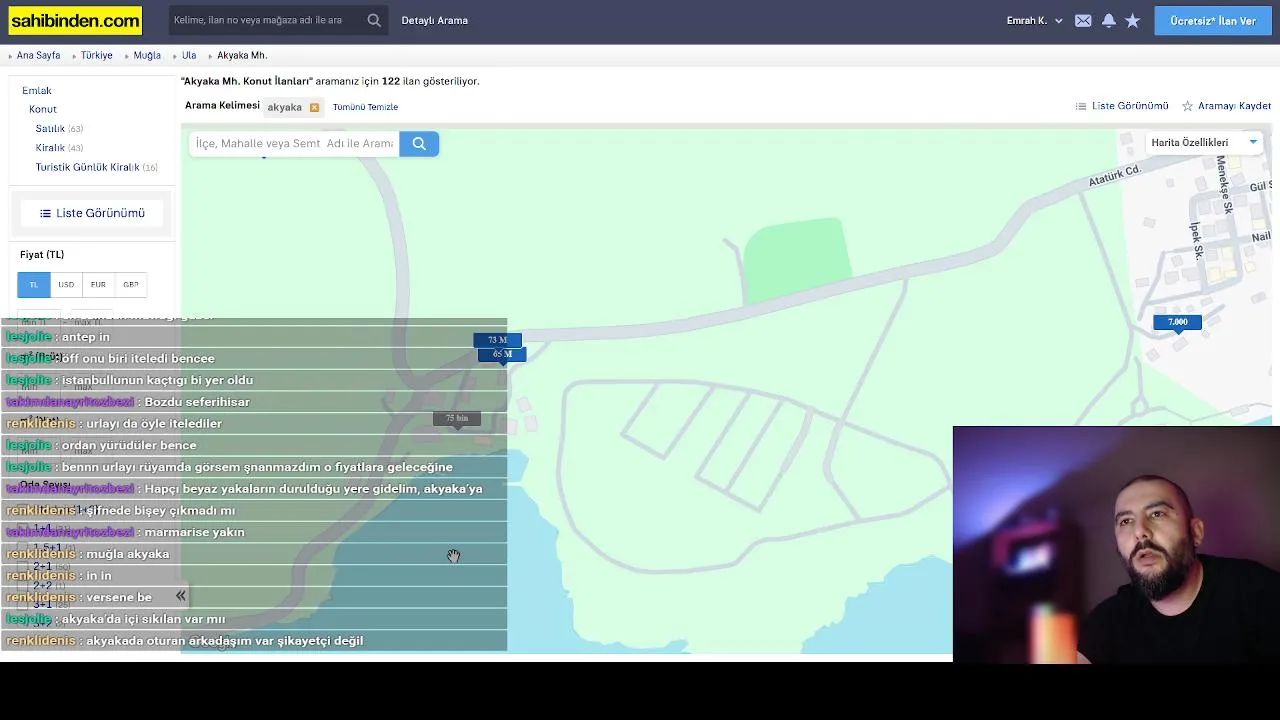Open the Emrah K. account dropdown

(1034, 20)
